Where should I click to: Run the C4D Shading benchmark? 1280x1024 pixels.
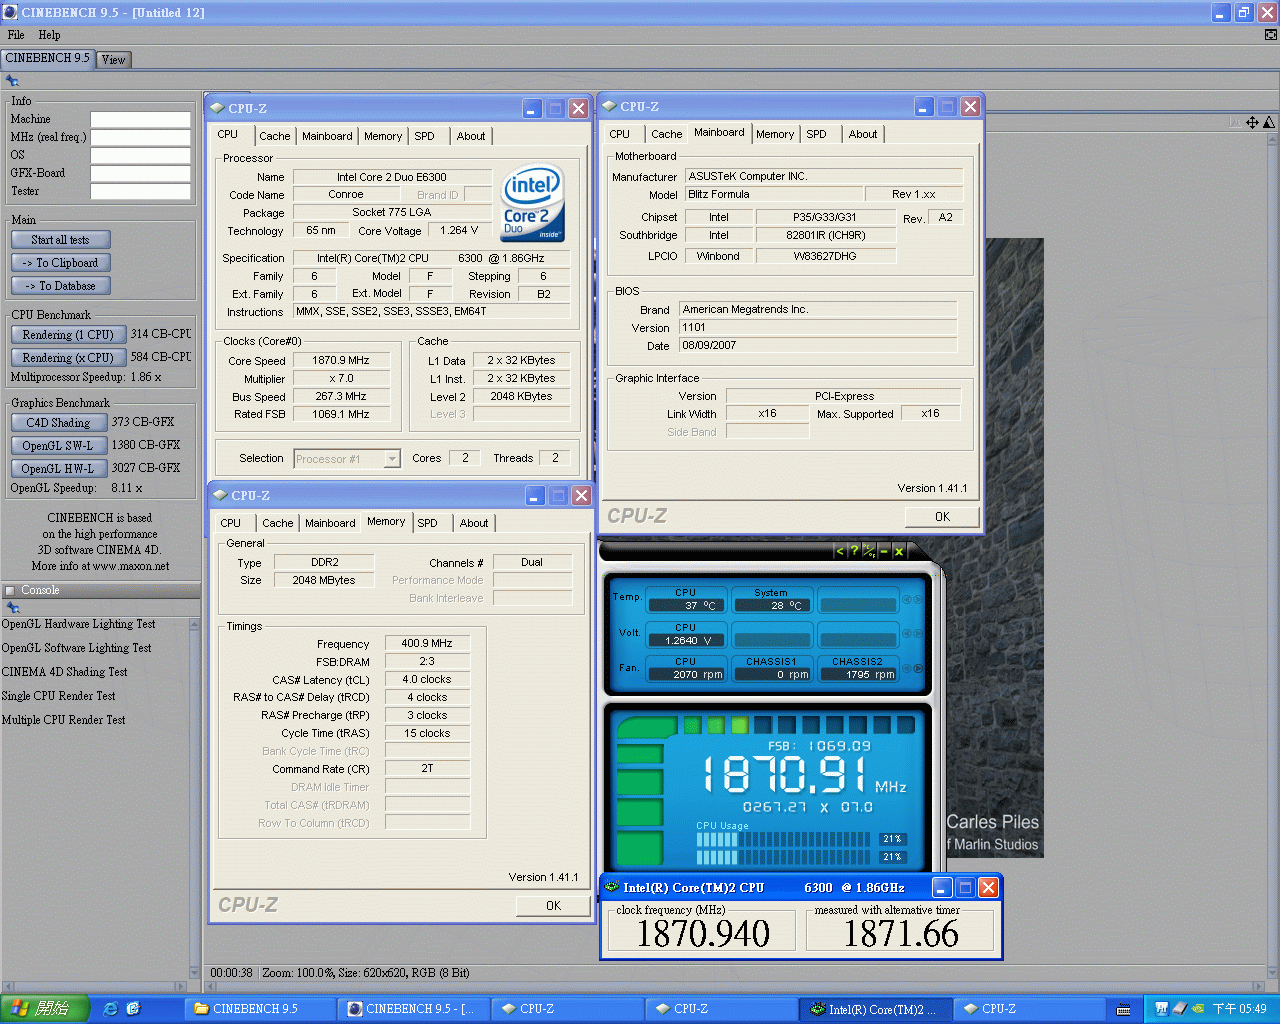(x=58, y=423)
